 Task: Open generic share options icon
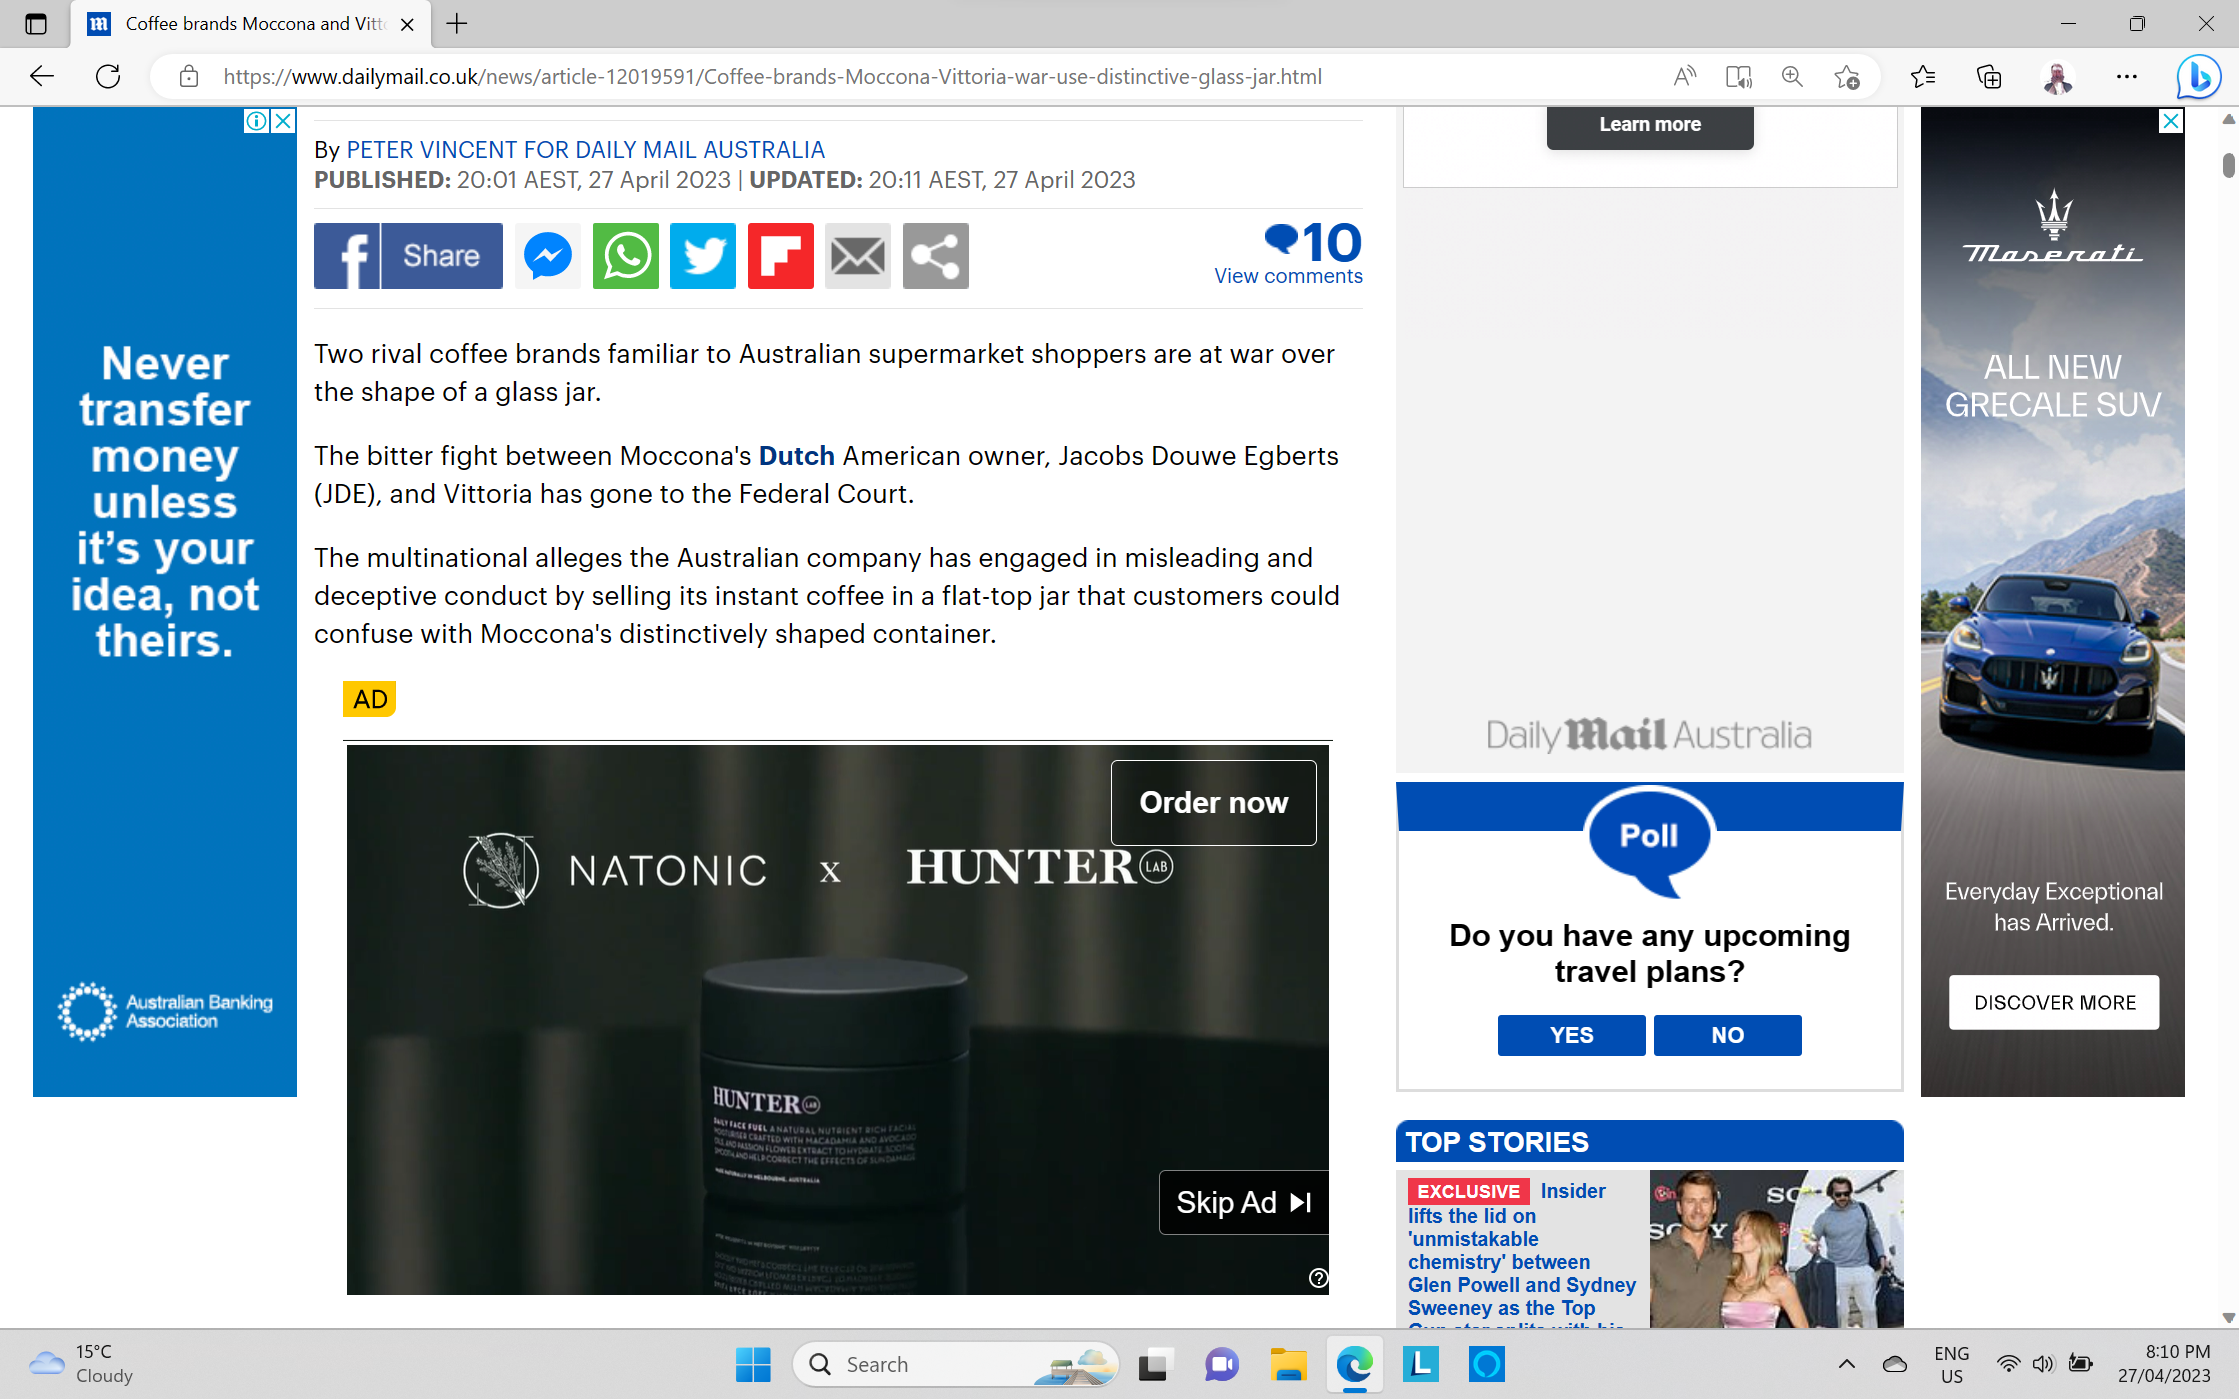click(x=935, y=256)
